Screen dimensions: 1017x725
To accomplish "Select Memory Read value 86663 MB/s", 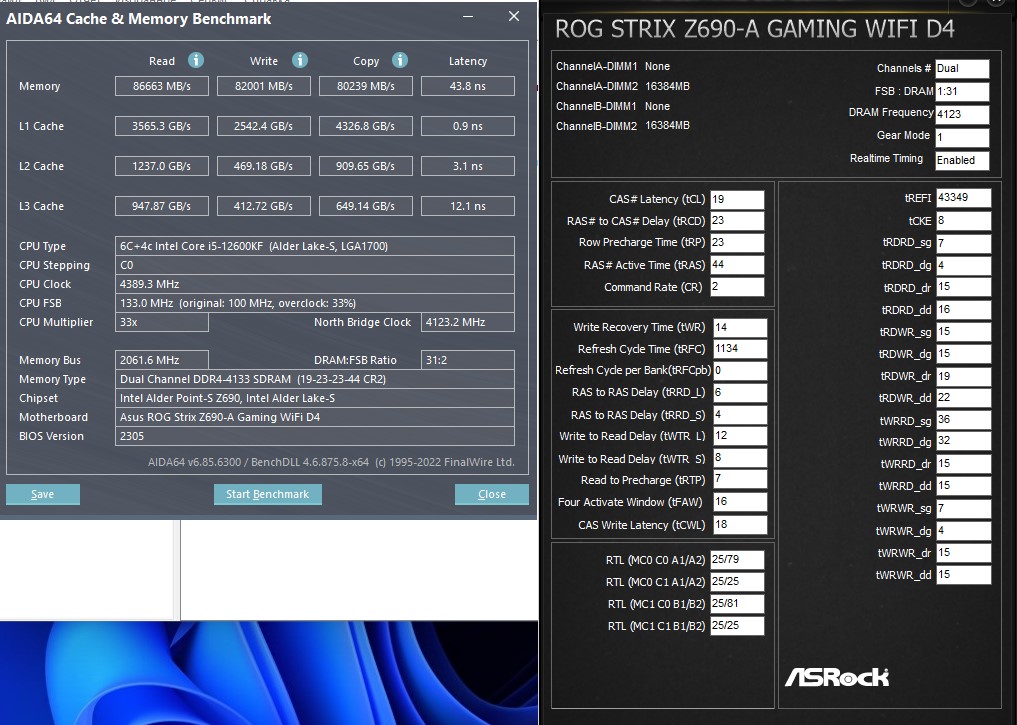I will click(x=162, y=86).
